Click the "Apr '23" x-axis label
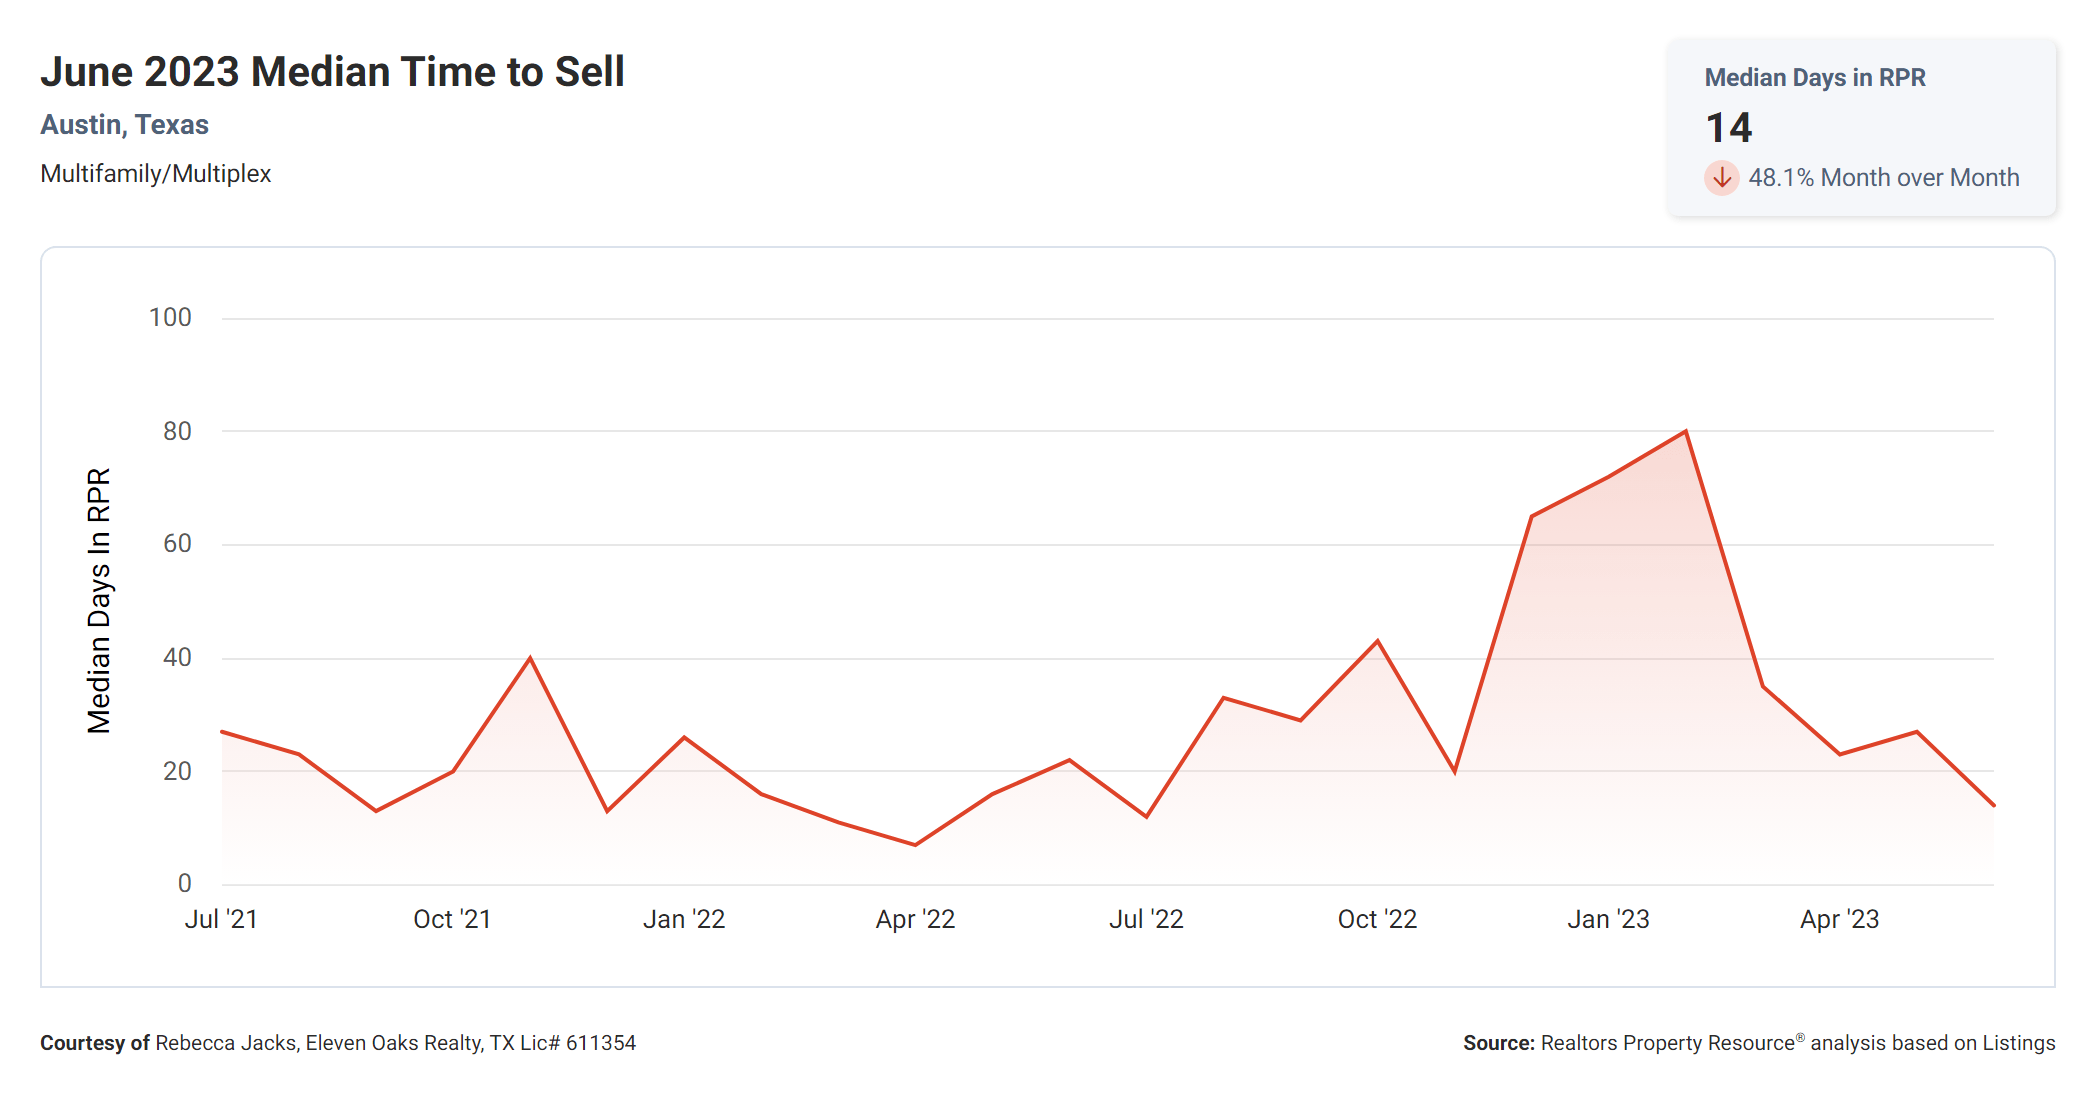Image resolution: width=2096 pixels, height=1100 pixels. tap(1839, 919)
